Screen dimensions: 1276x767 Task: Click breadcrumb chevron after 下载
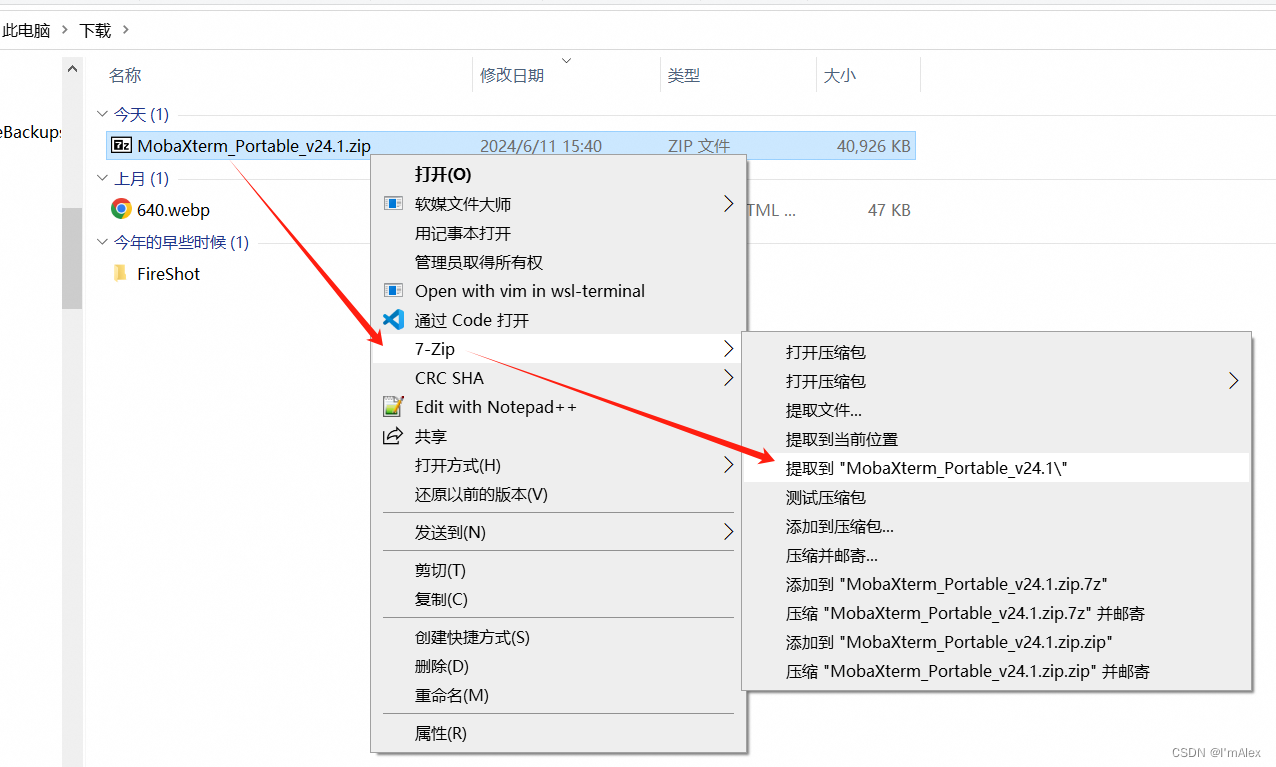(x=125, y=30)
